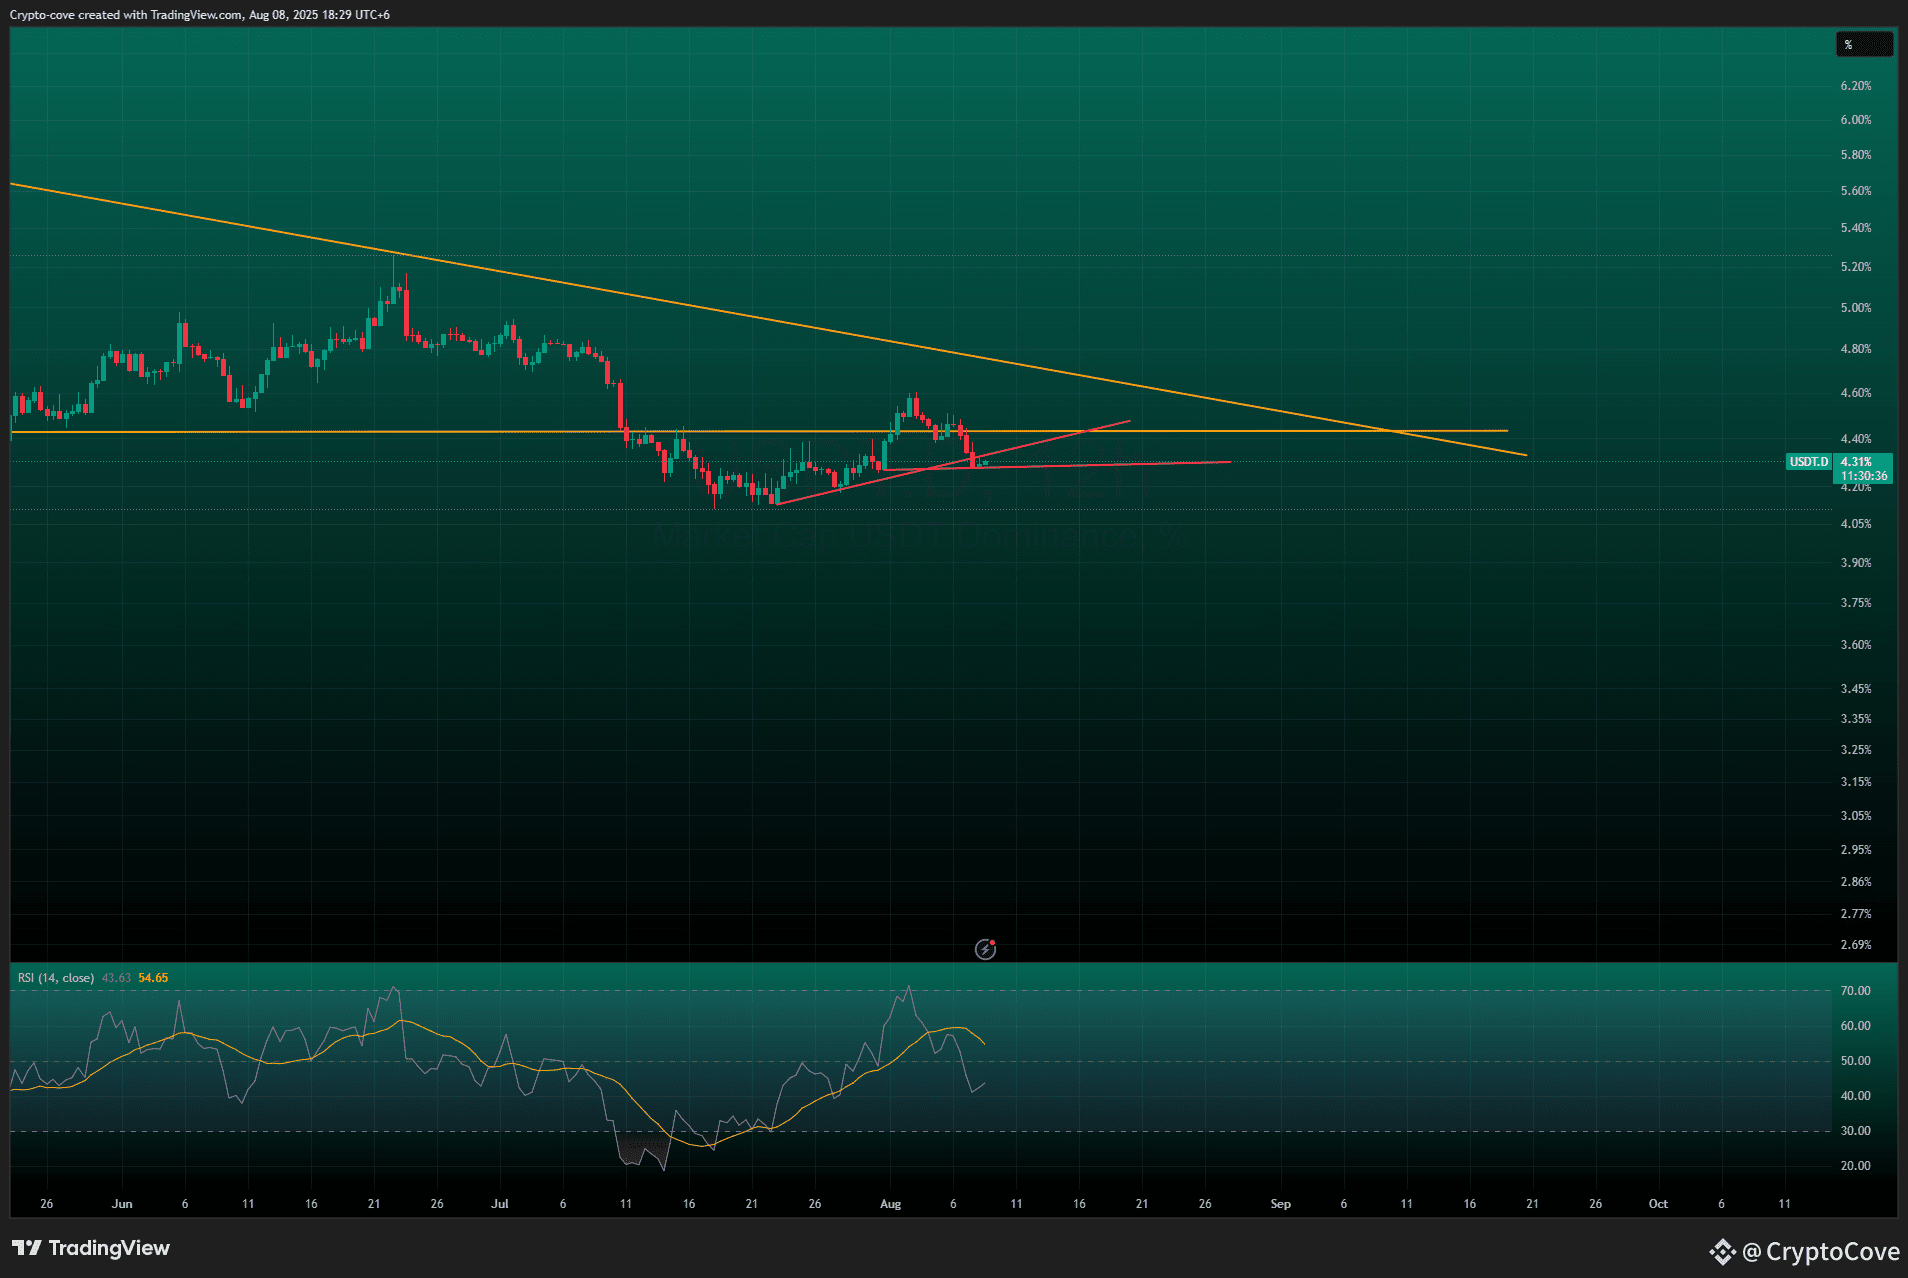1908x1278 pixels.
Task: Click the Jul label on time axis
Action: click(500, 1204)
